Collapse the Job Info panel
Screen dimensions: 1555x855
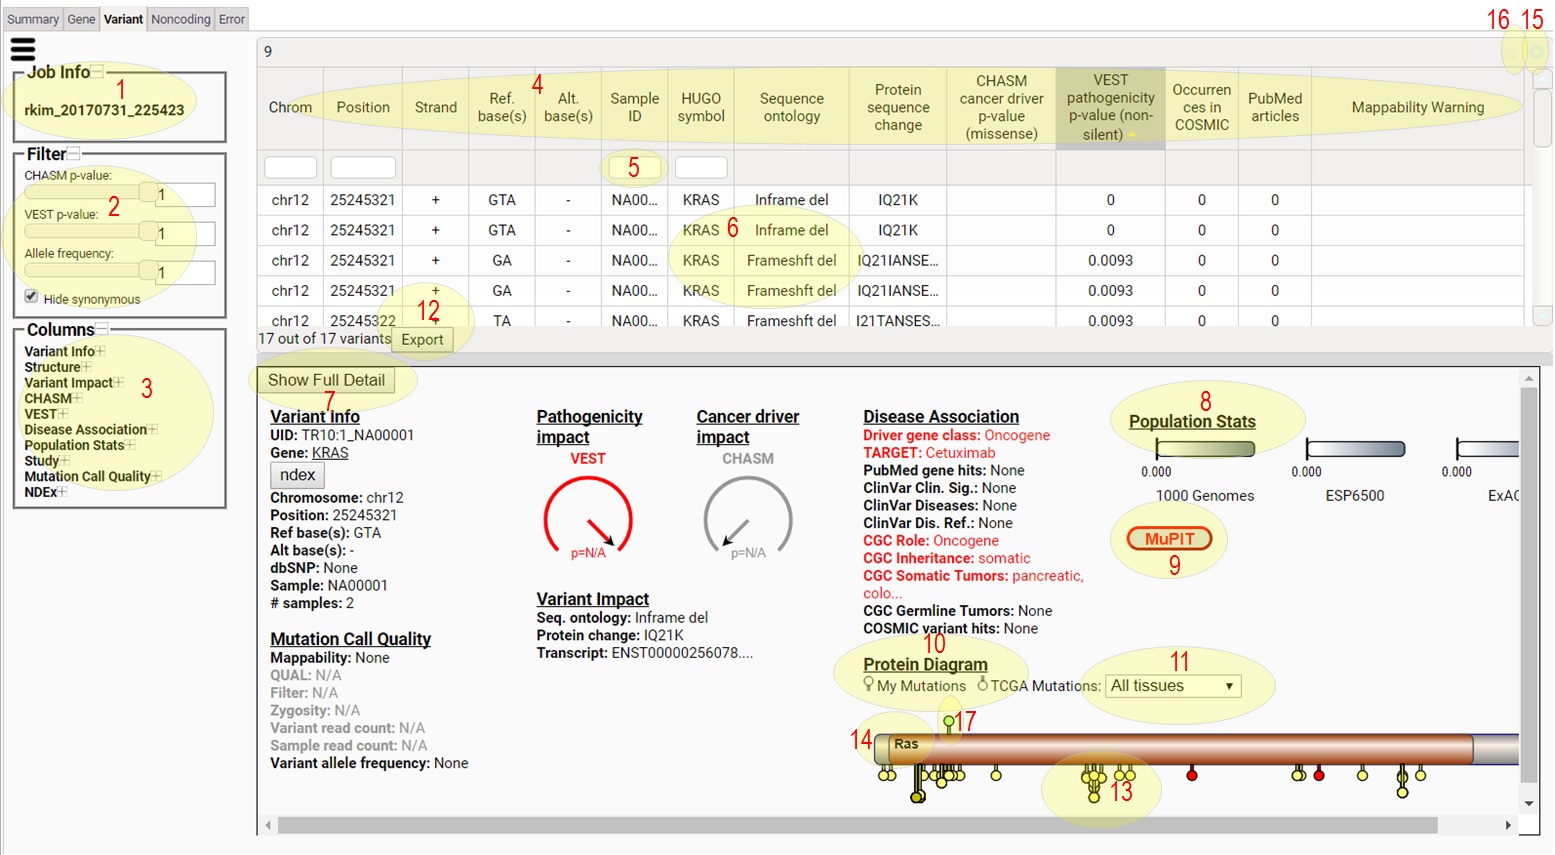tap(97, 71)
